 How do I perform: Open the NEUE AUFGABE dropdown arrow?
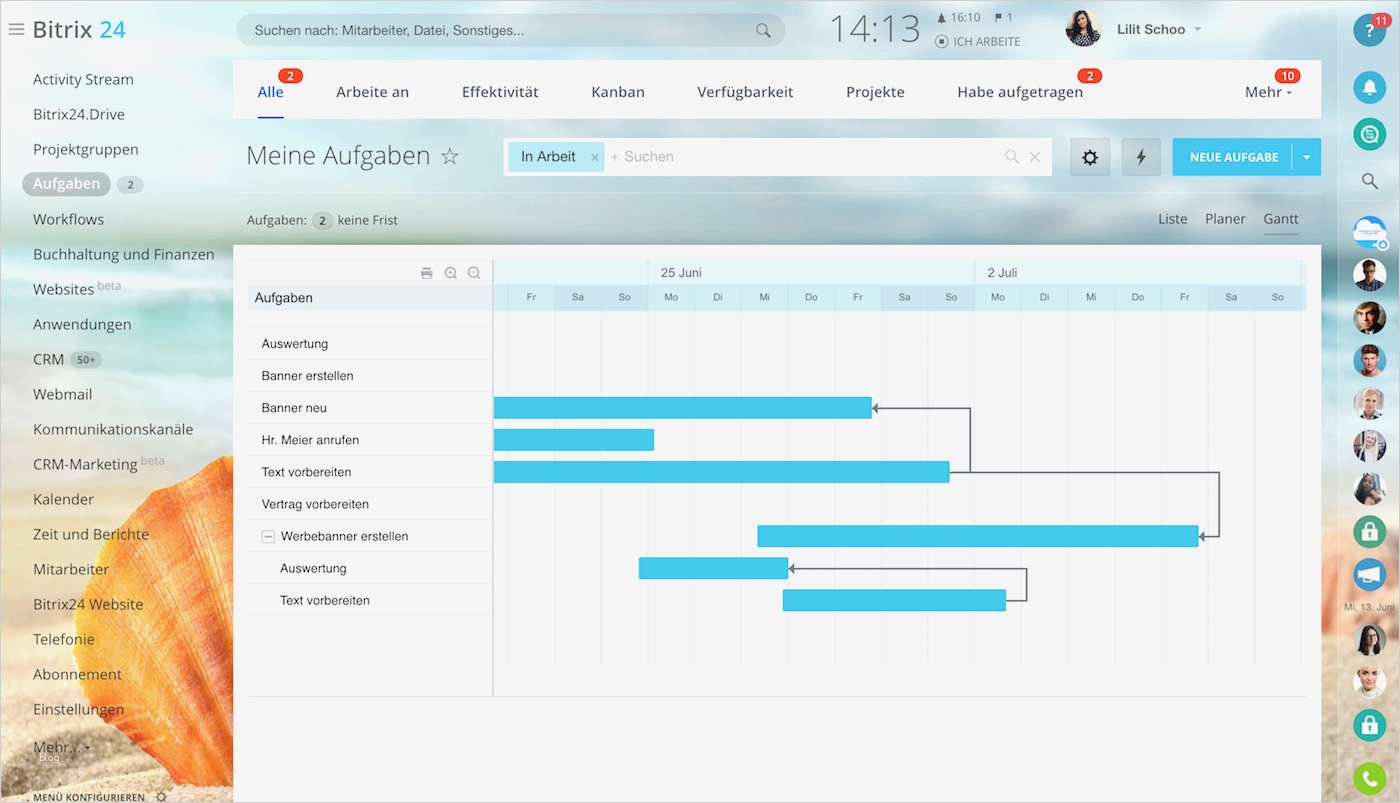pos(1307,157)
